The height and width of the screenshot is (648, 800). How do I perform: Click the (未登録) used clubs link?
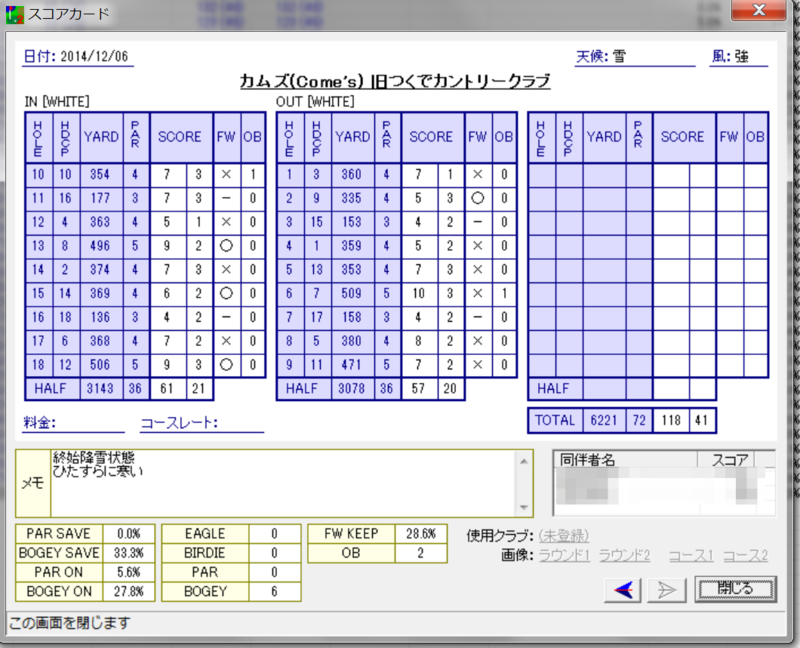pyautogui.click(x=563, y=536)
